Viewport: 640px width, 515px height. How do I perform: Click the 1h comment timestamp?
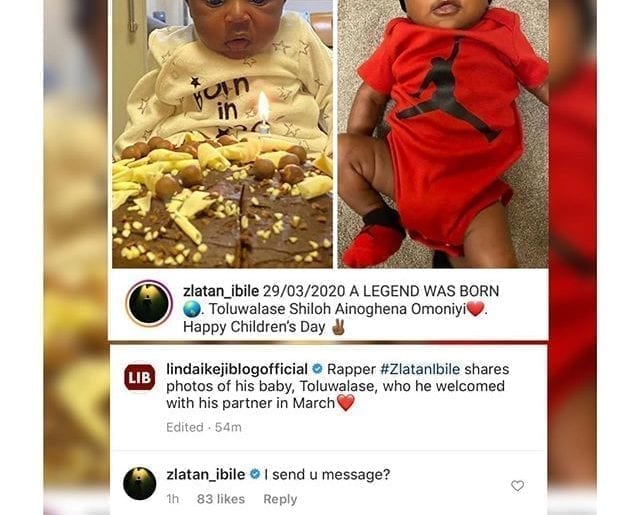tap(173, 499)
